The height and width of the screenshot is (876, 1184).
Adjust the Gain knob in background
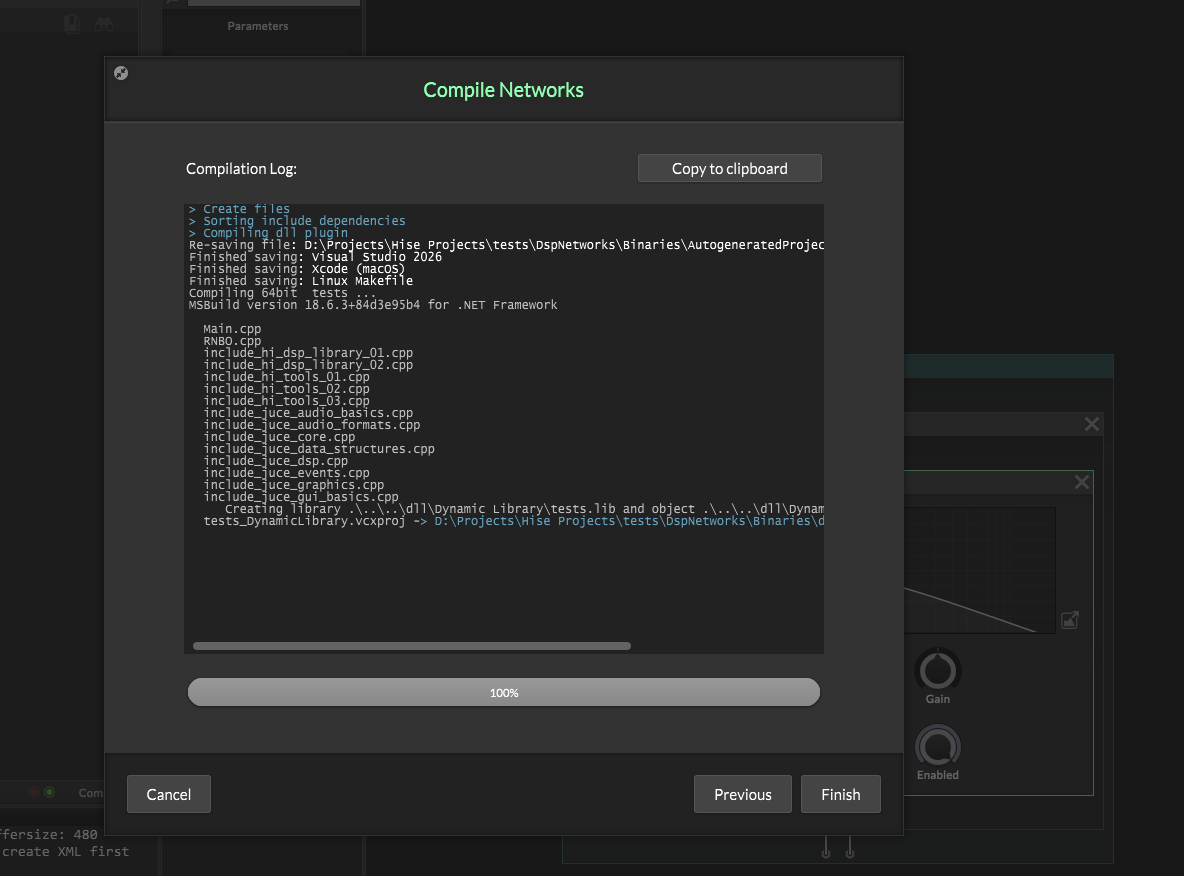click(x=938, y=670)
